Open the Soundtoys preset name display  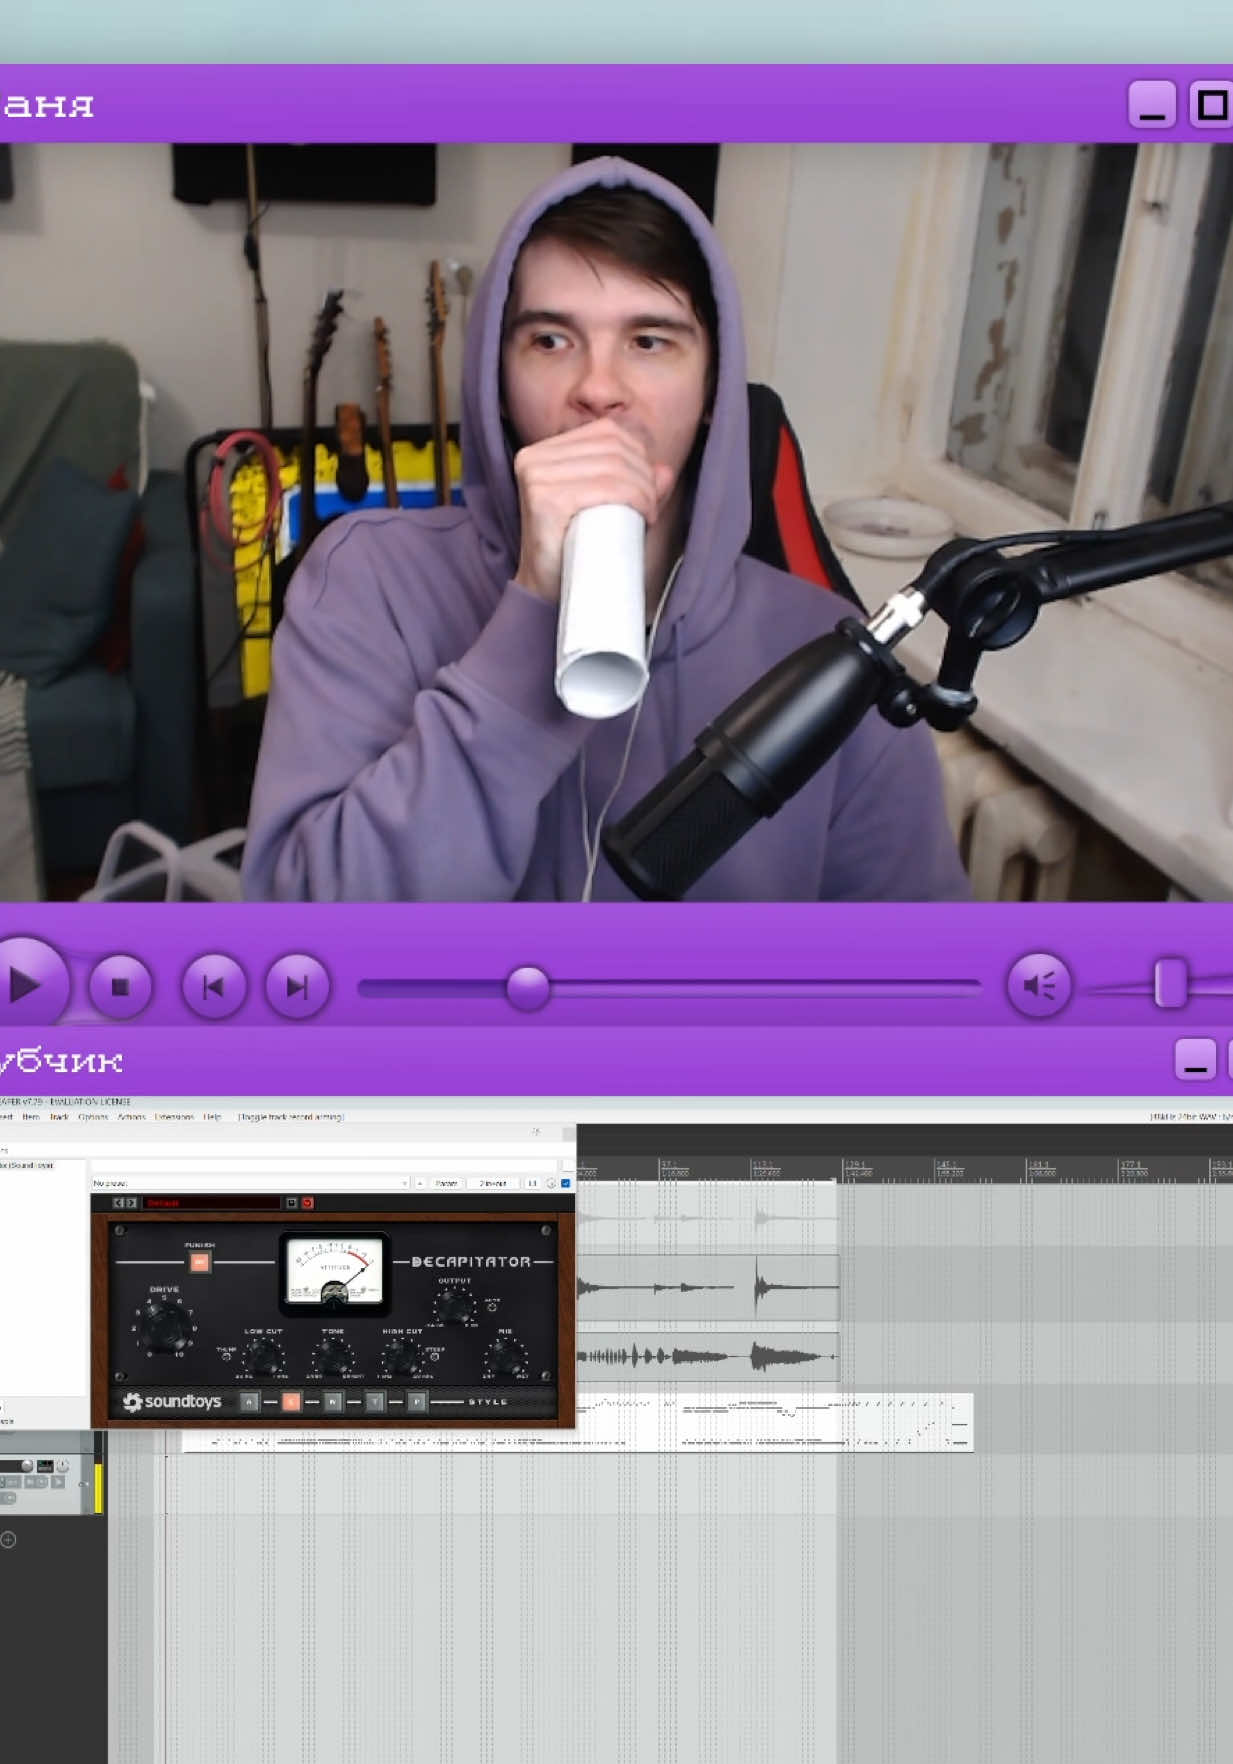[x=212, y=1203]
